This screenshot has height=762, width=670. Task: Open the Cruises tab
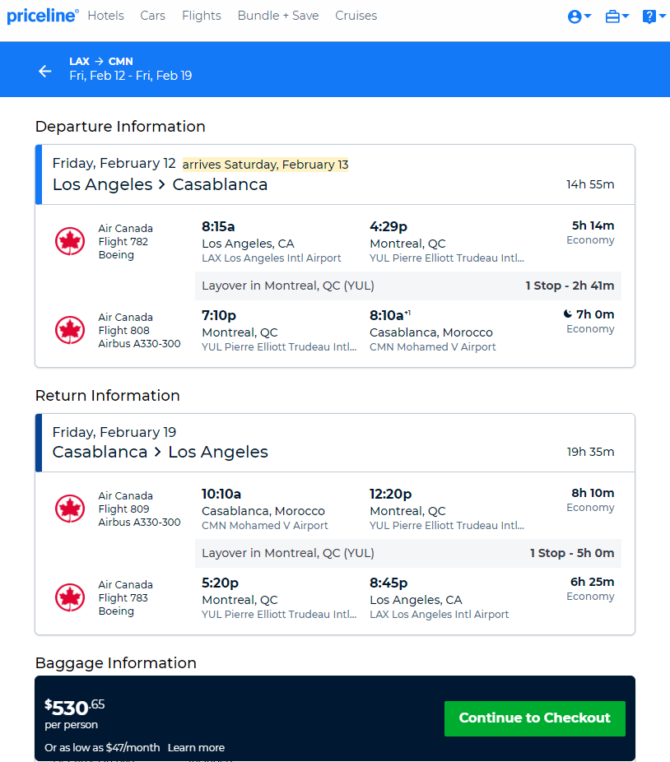click(x=356, y=16)
